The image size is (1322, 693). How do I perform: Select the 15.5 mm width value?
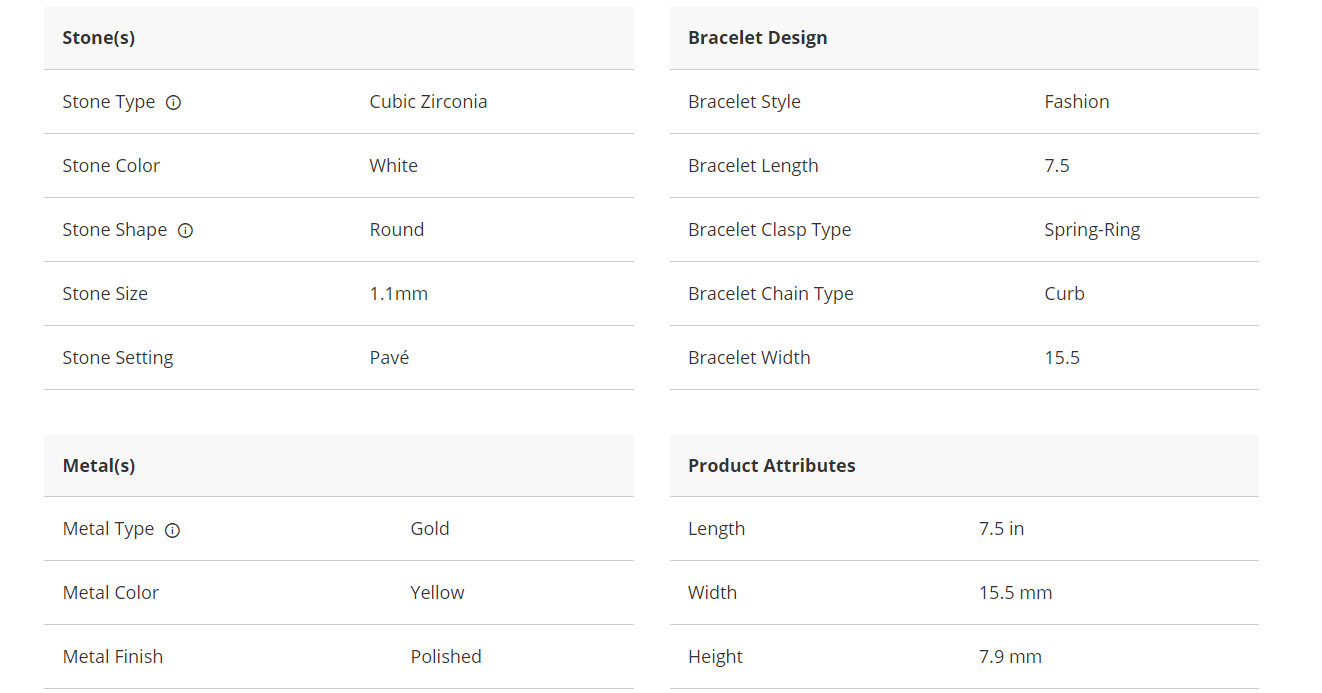point(1015,592)
